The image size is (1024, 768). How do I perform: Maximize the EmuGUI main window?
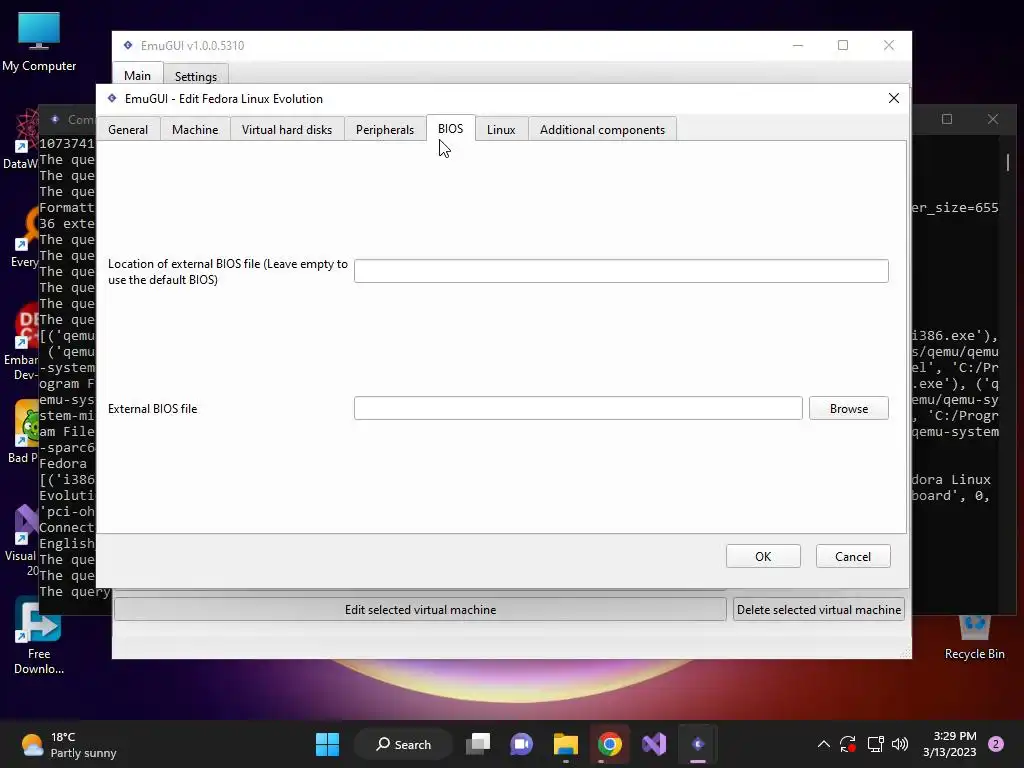coord(843,45)
